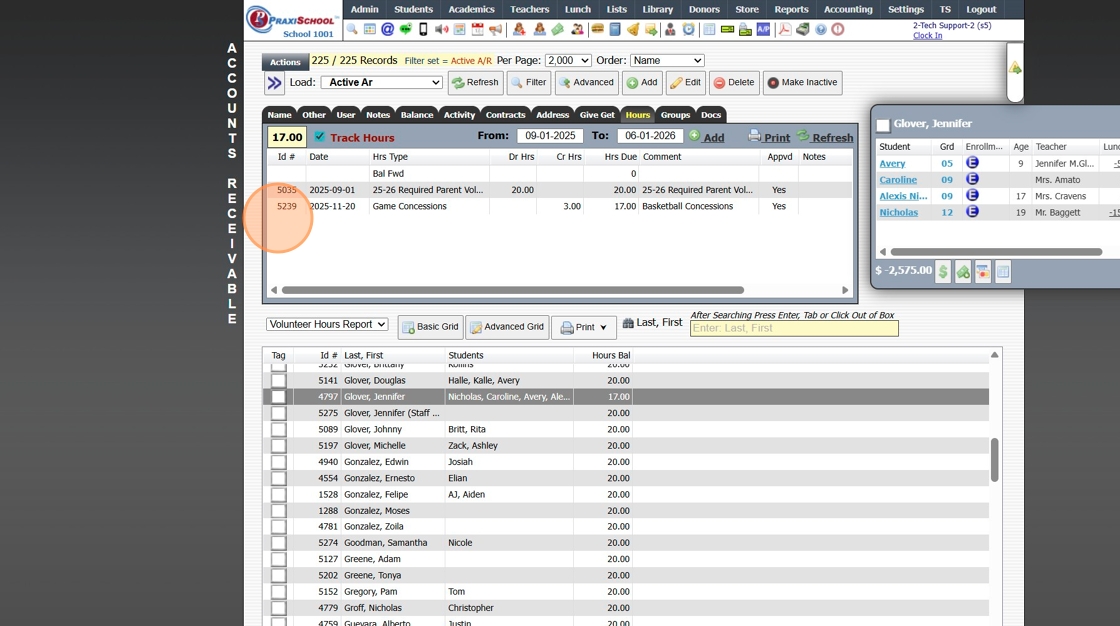1120x626 pixels.
Task: Click the Clock In link
Action: (x=927, y=35)
